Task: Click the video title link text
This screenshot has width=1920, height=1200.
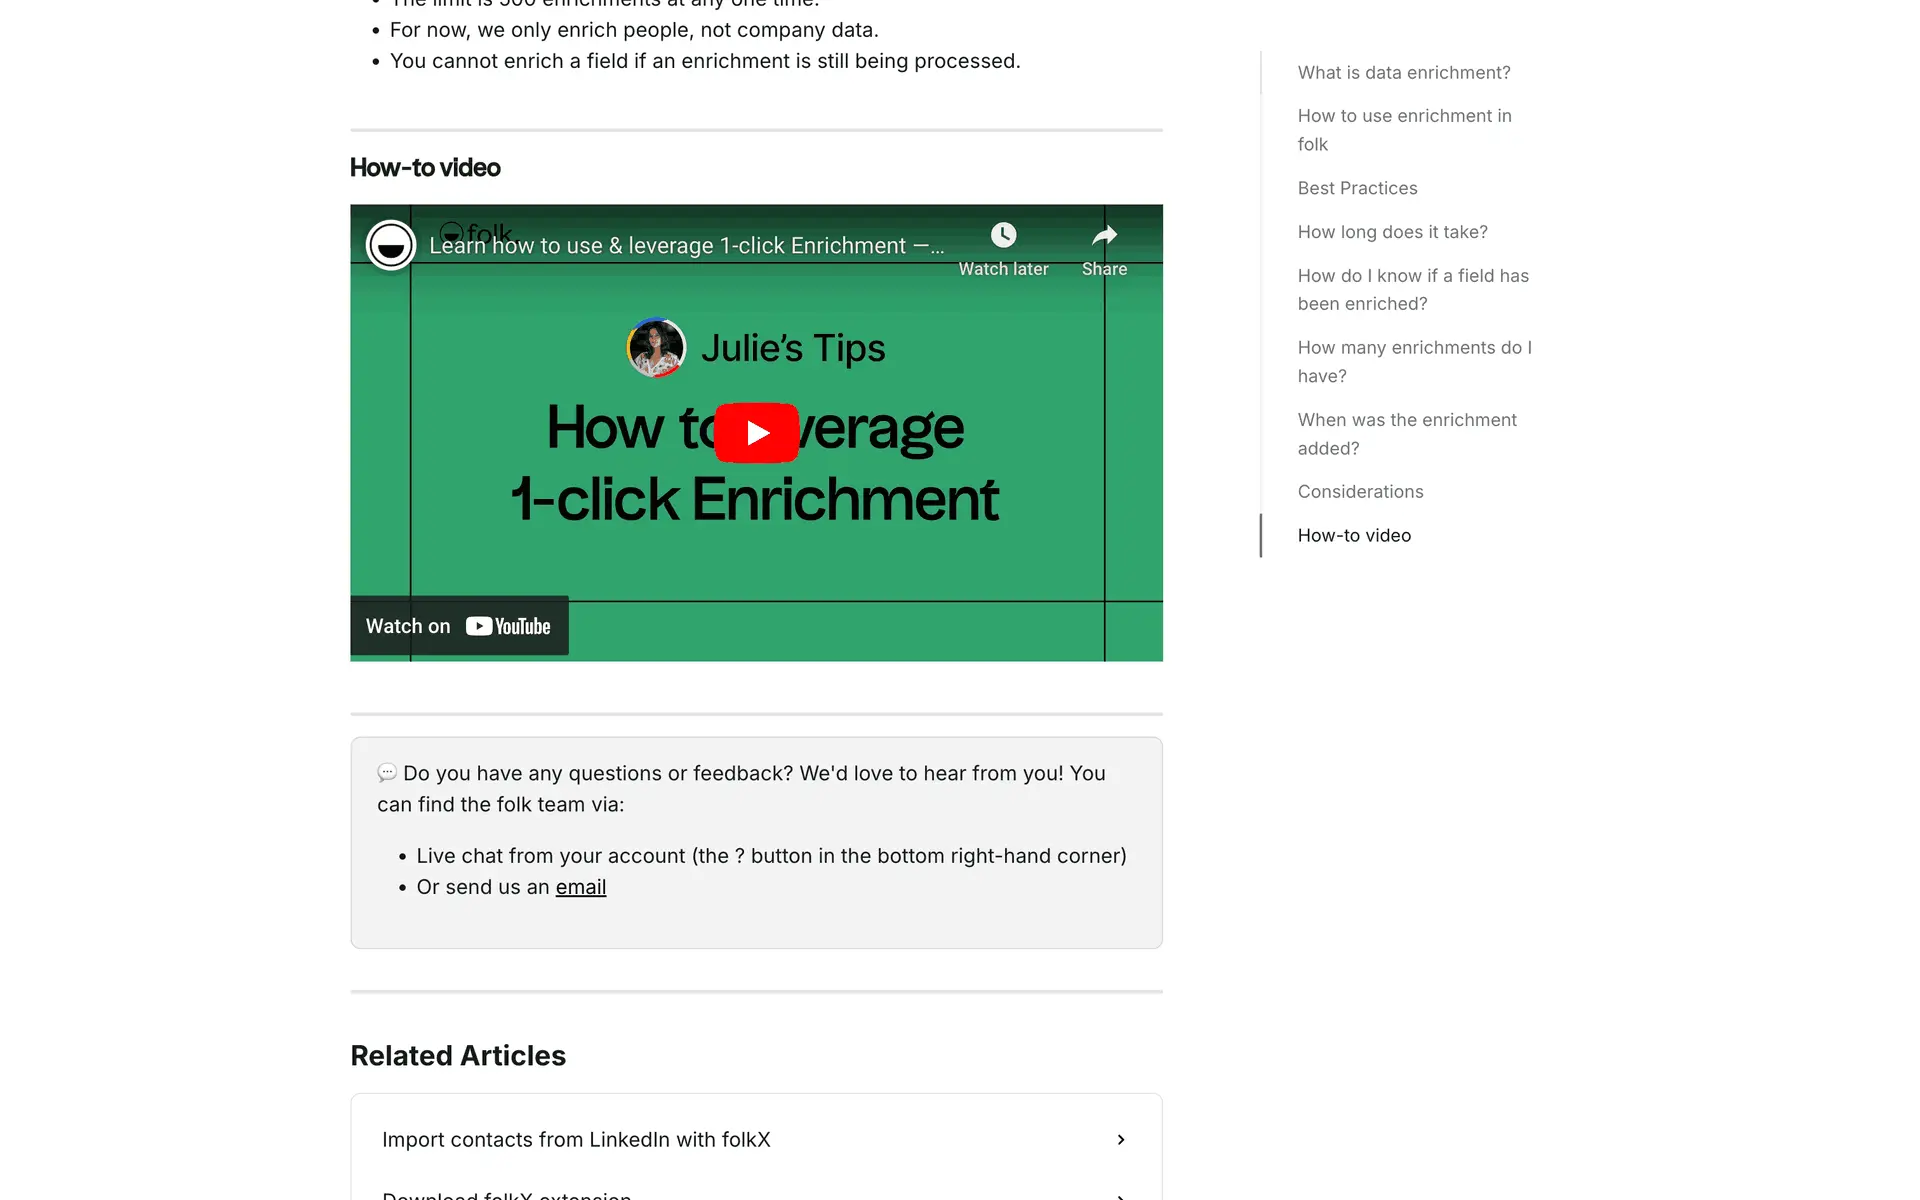Action: [686, 246]
